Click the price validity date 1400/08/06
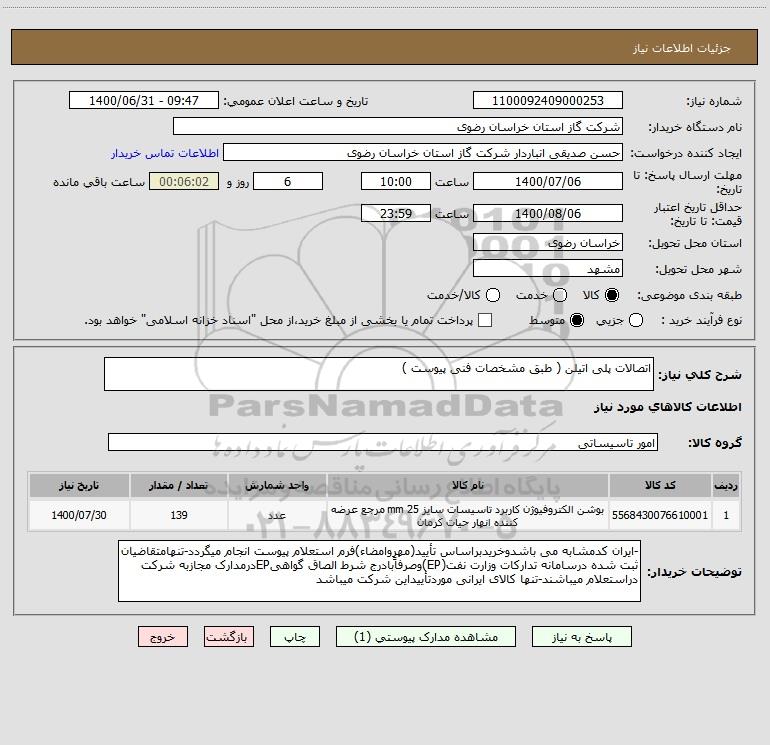 click(548, 213)
